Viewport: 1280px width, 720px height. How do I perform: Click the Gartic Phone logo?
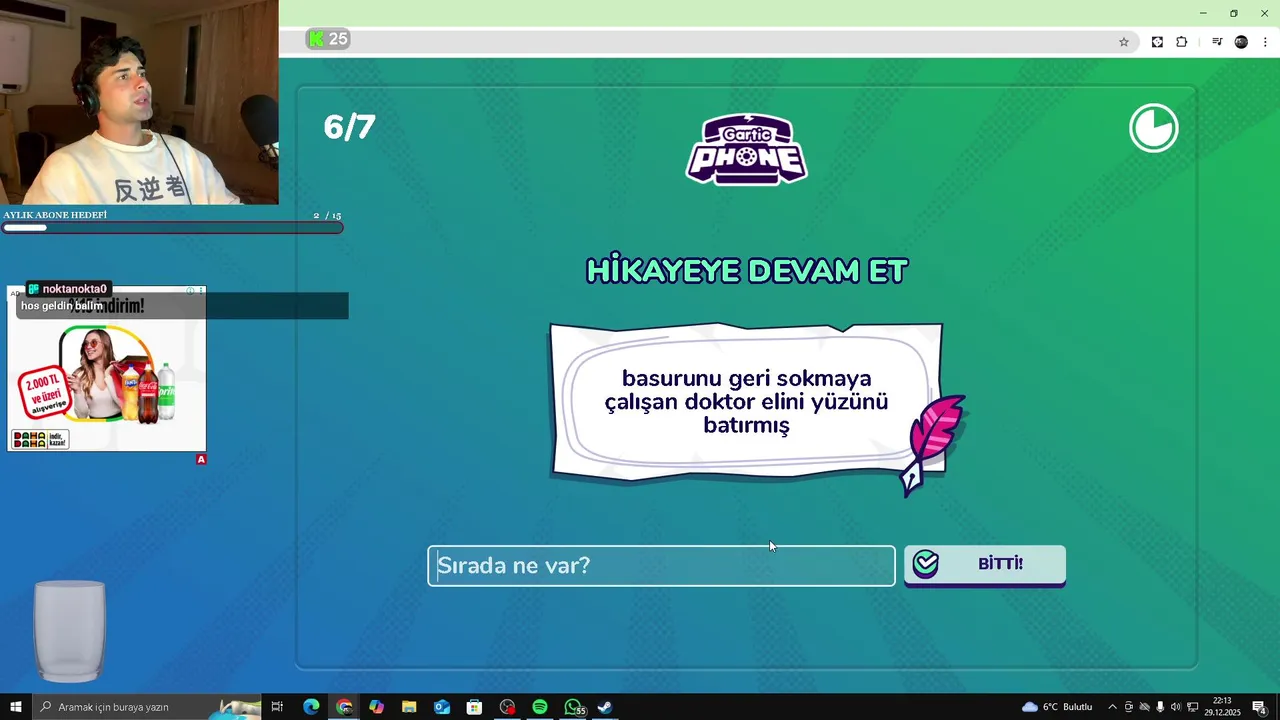pyautogui.click(x=746, y=149)
